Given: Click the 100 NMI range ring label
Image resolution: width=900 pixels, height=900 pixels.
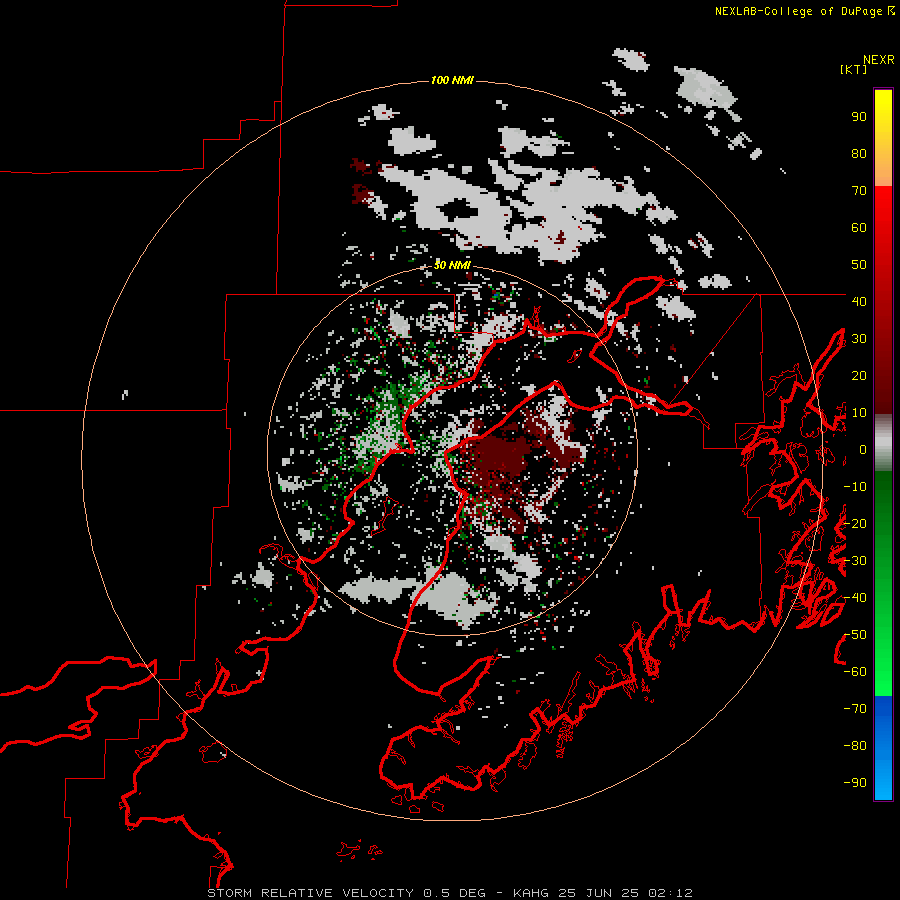Looking at the screenshot, I should tap(452, 80).
